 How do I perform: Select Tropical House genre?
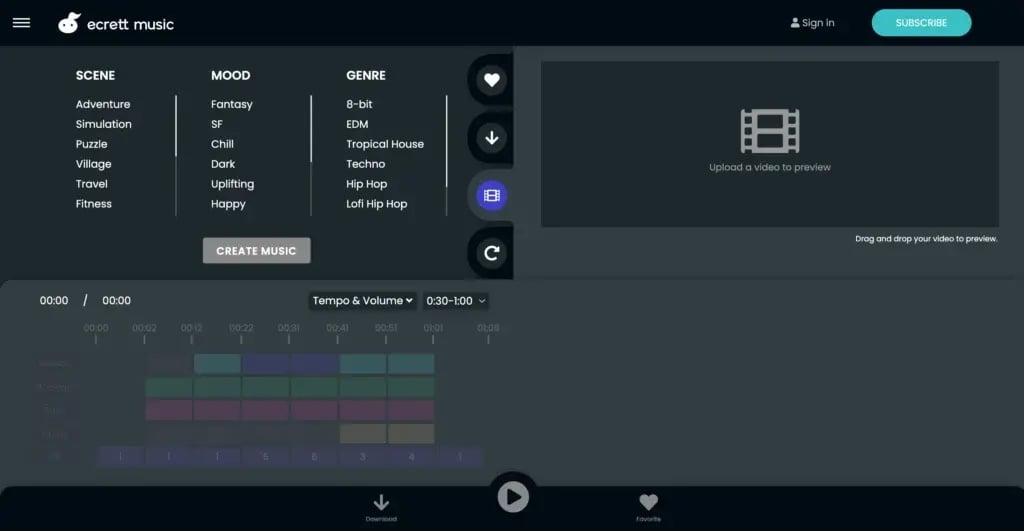point(385,144)
